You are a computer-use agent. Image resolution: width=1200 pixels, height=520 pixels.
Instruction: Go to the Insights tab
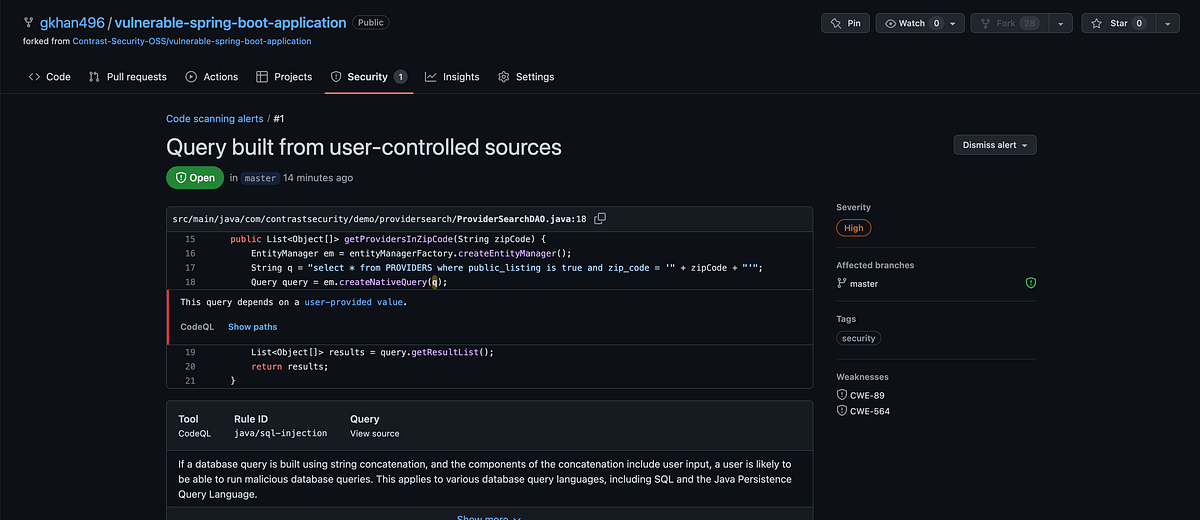click(x=452, y=77)
